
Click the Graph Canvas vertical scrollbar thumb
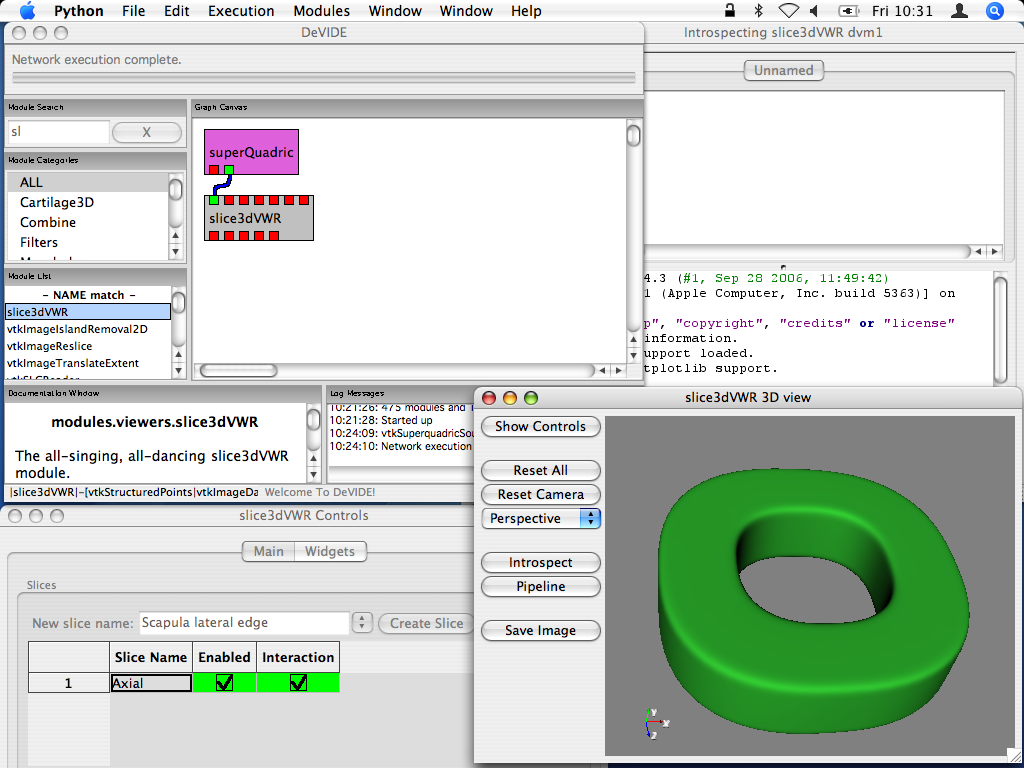coord(633,135)
